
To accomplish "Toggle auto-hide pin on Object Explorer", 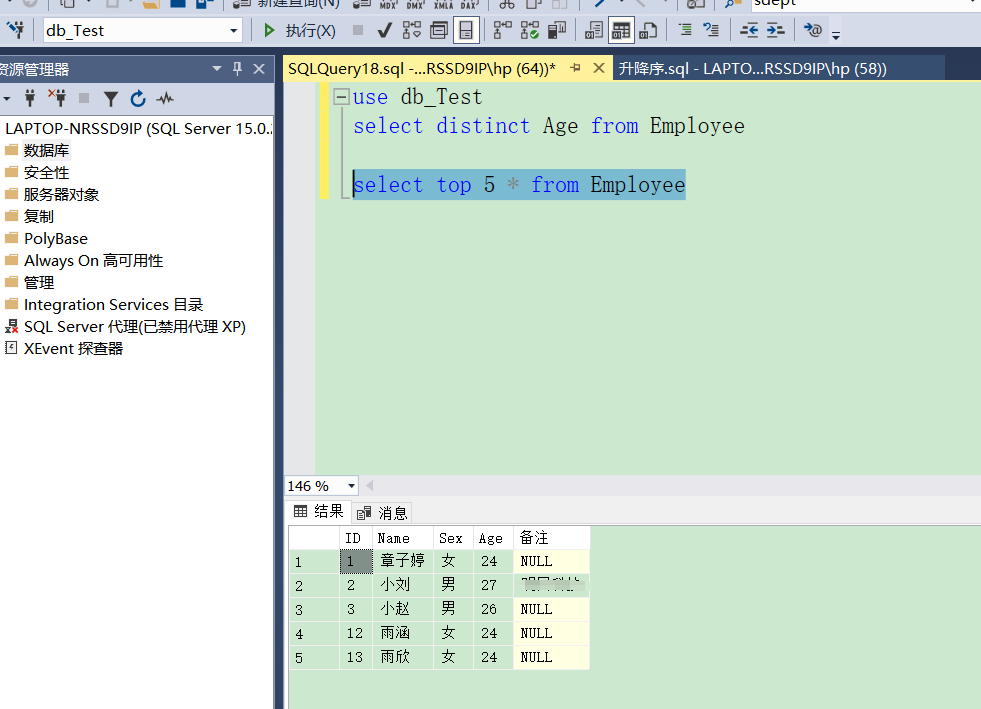I will click(x=237, y=68).
